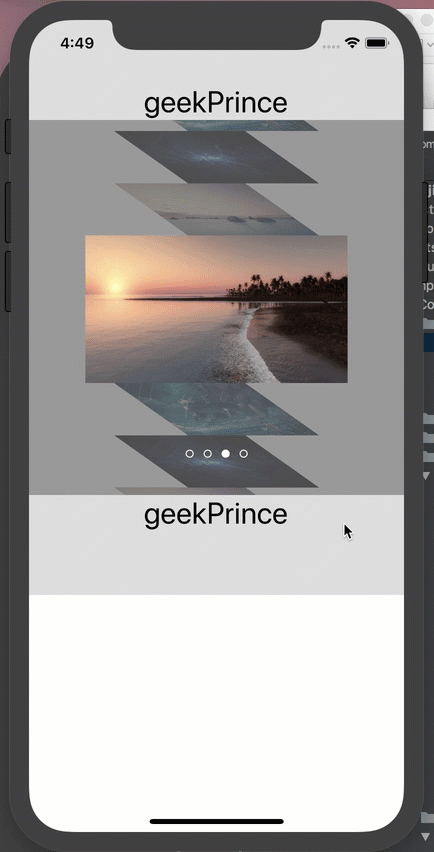Tap the filled third page indicator dot
Screen dimensions: 434x852
pyautogui.click(x=226, y=453)
